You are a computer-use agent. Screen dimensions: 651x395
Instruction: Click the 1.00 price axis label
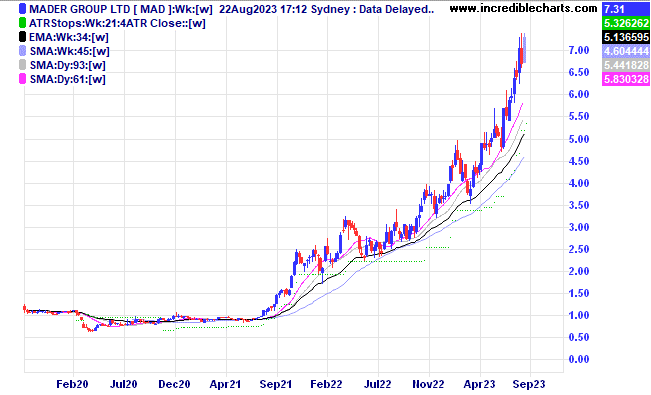pos(579,315)
